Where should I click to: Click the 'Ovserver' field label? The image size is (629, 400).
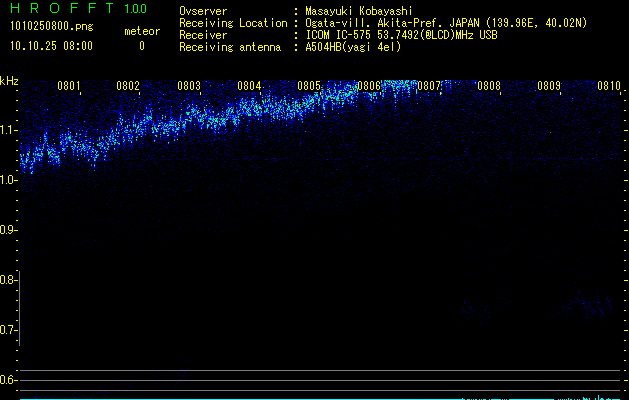(x=203, y=11)
